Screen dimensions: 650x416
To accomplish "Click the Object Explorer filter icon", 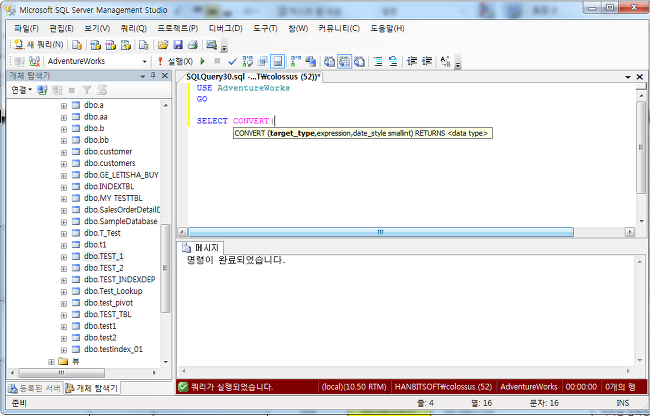I will (86, 90).
